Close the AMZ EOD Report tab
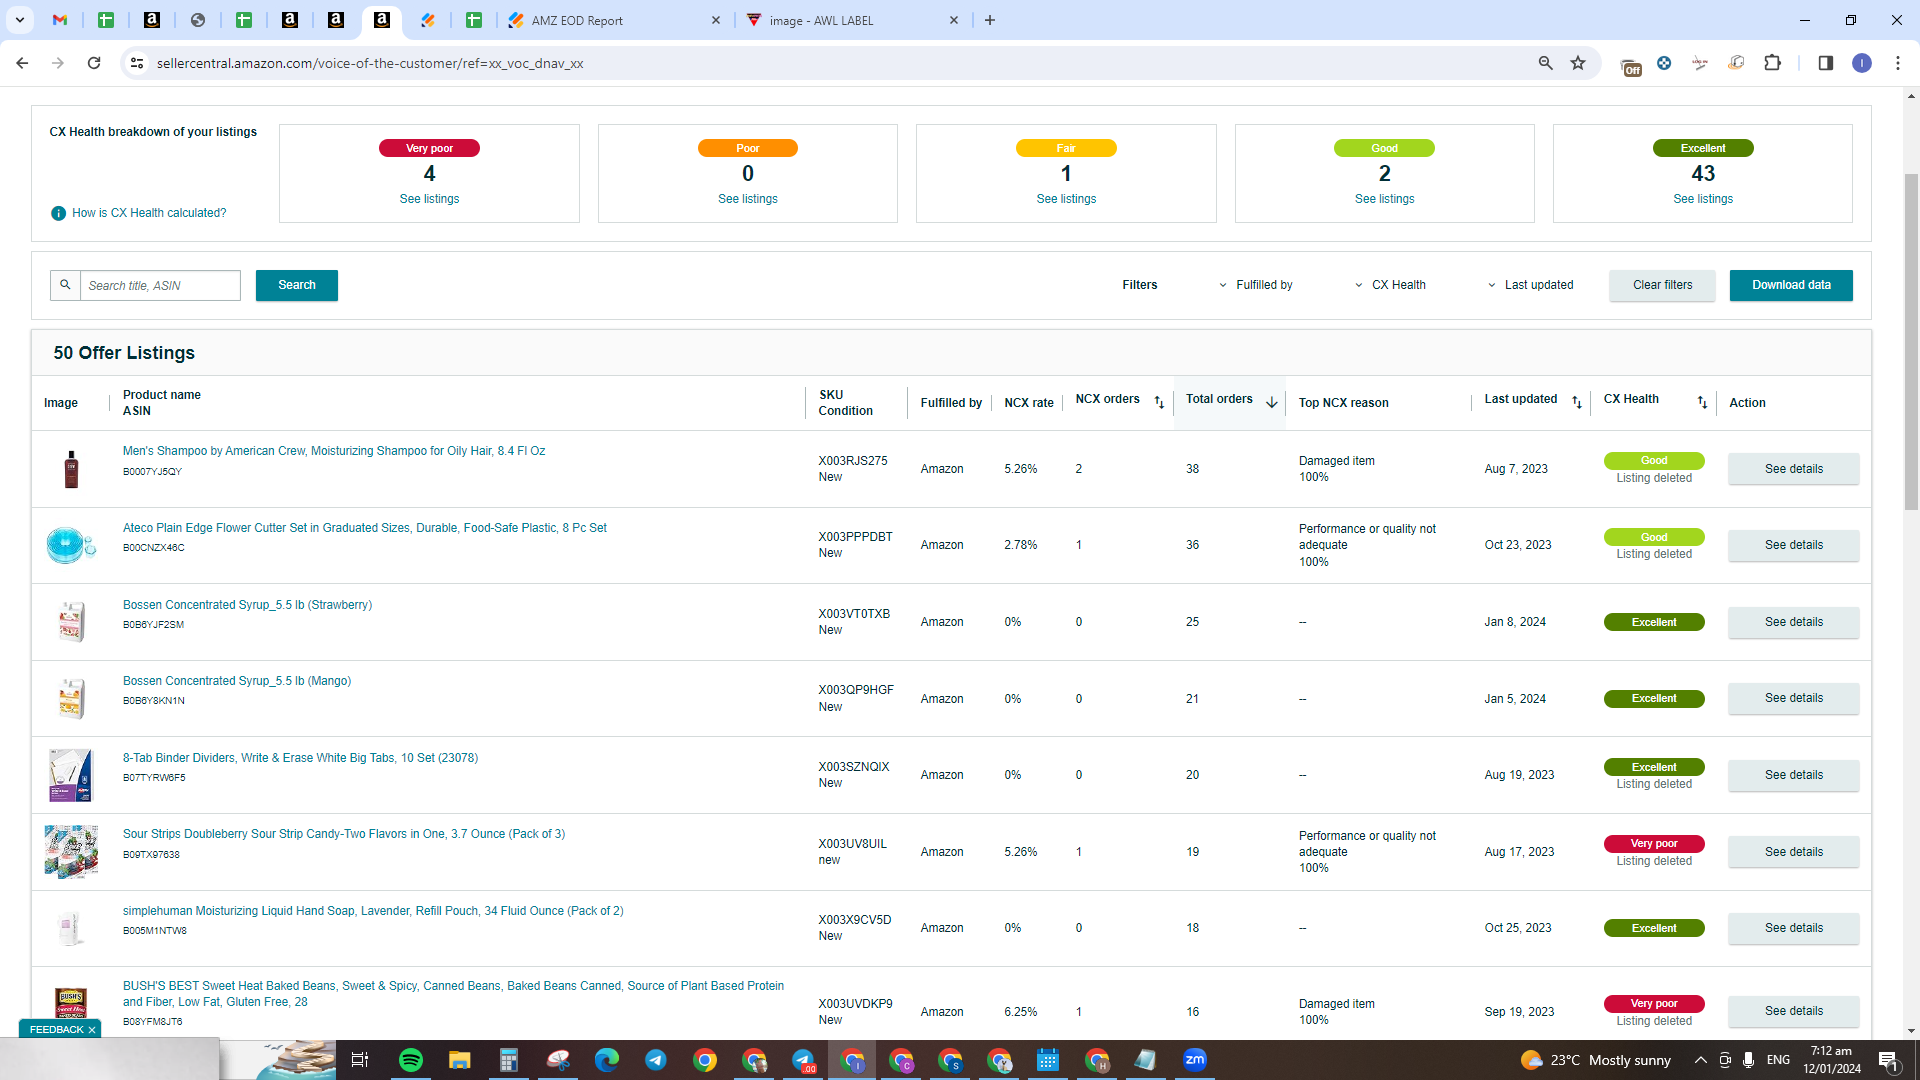1920x1080 pixels. (x=716, y=20)
